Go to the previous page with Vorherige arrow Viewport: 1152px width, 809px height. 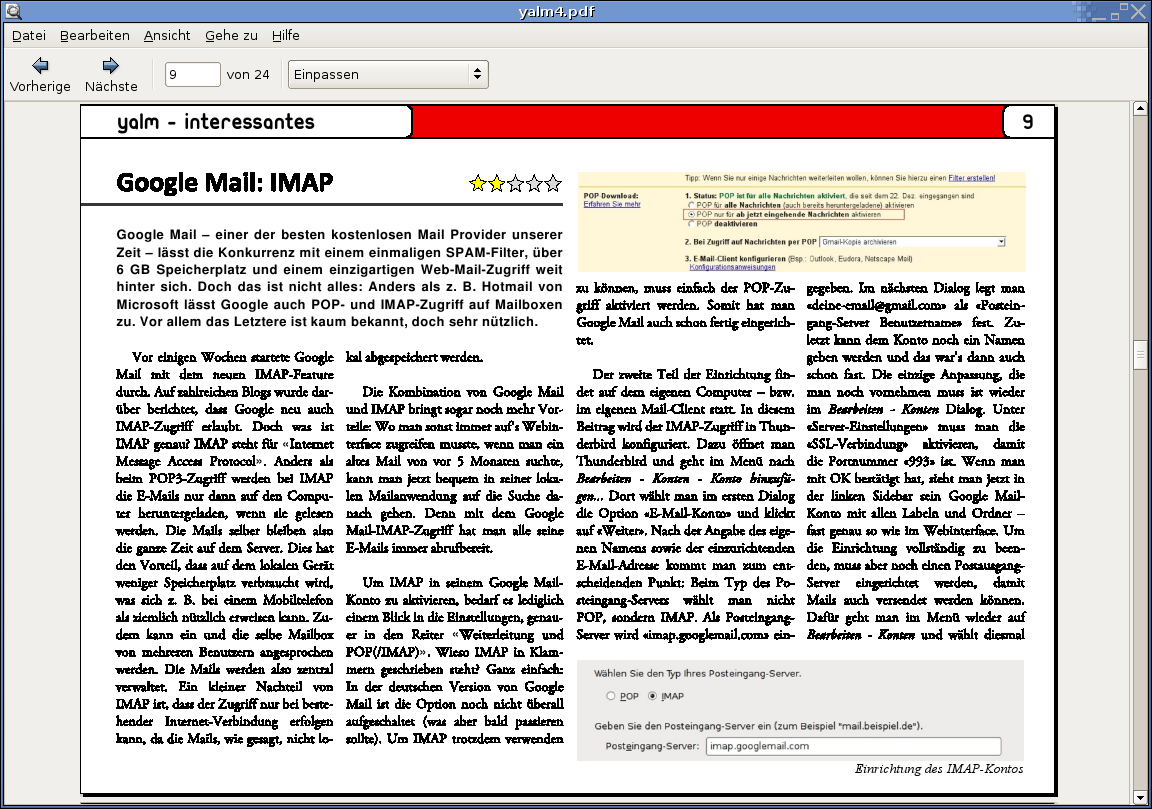point(40,75)
